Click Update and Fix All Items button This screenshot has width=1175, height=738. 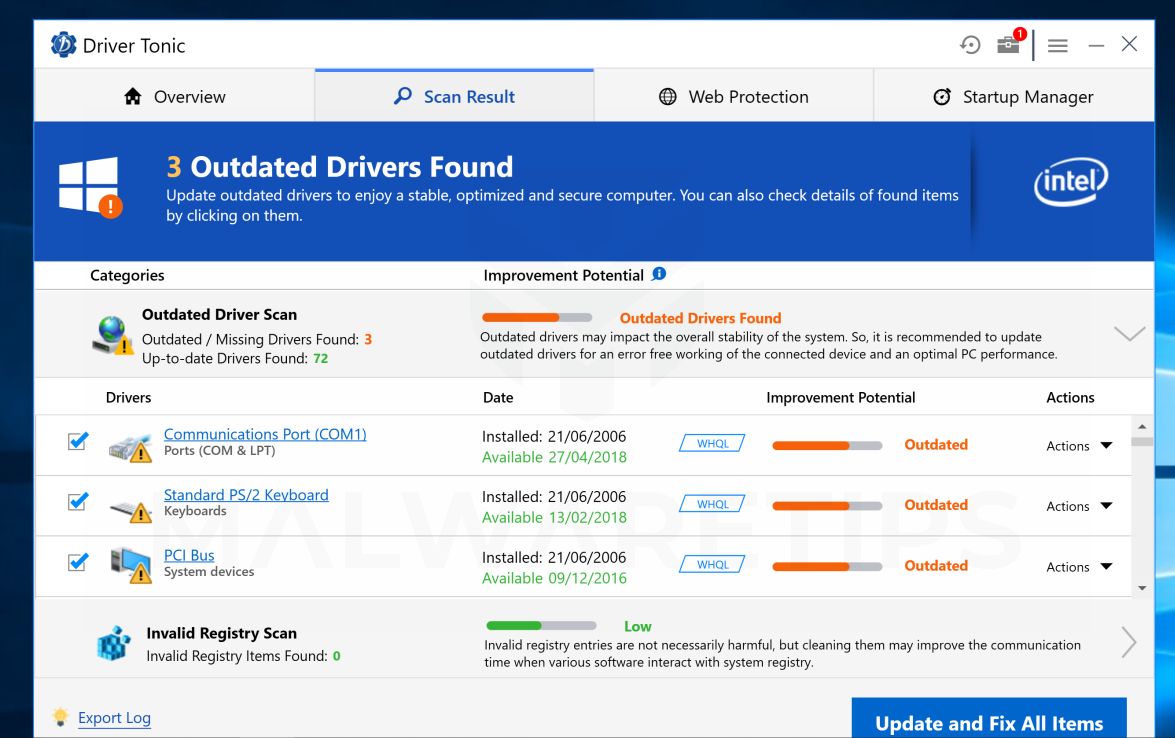[x=989, y=722]
